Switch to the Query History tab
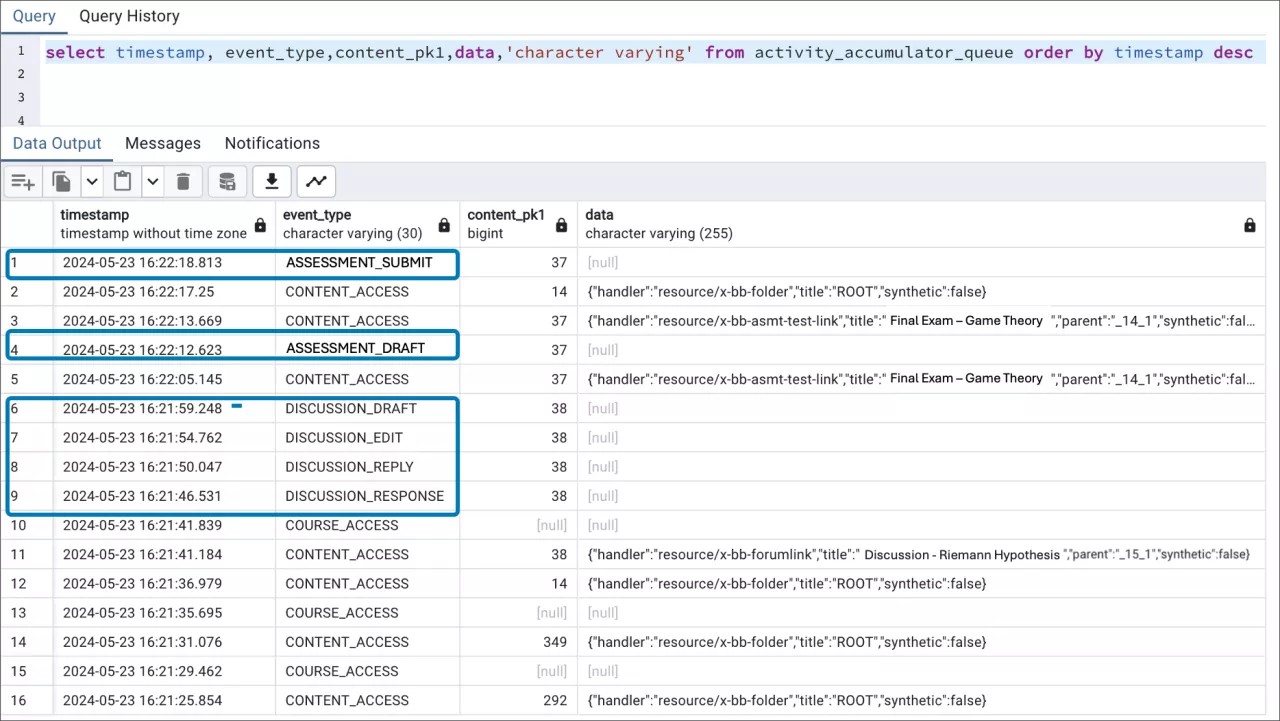The width and height of the screenshot is (1280, 721). pyautogui.click(x=129, y=16)
